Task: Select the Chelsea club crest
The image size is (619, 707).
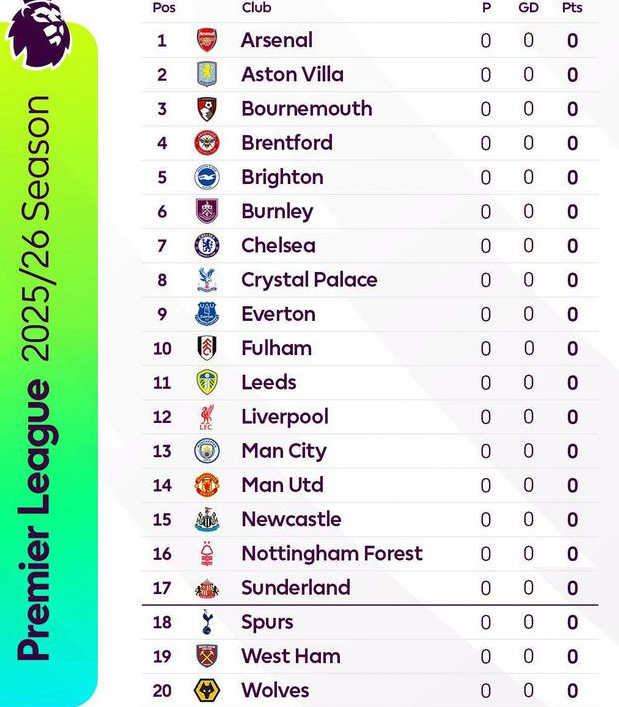Action: 207,246
